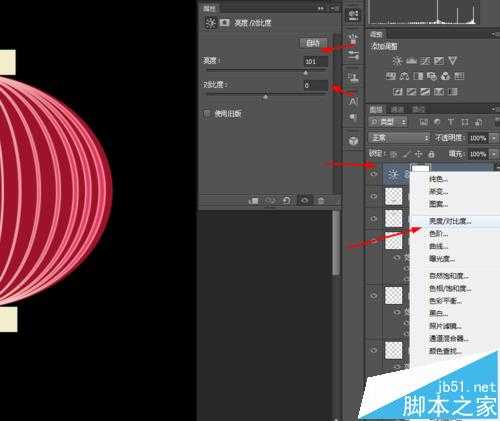Open the Clone Source stamp icon in dock
The height and width of the screenshot is (421, 500).
click(x=353, y=78)
